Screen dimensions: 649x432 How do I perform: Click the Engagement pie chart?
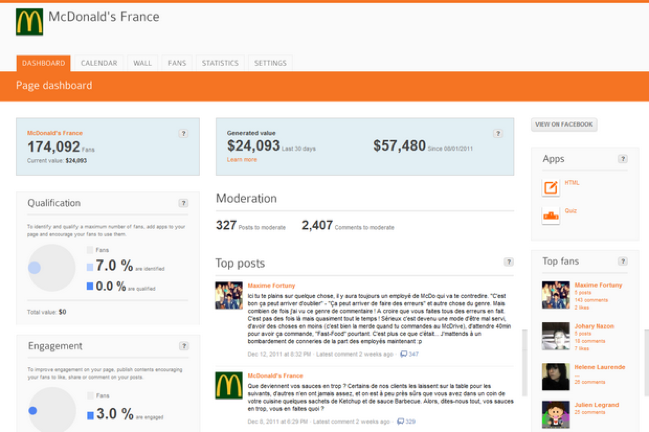[52, 410]
